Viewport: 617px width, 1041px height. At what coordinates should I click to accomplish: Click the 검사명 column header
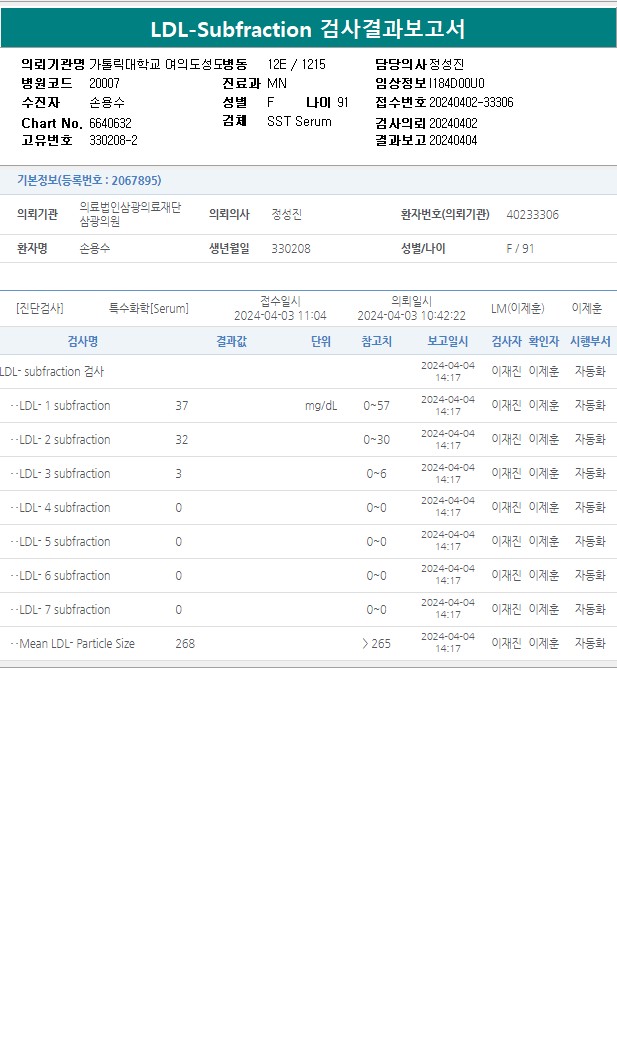(83, 341)
